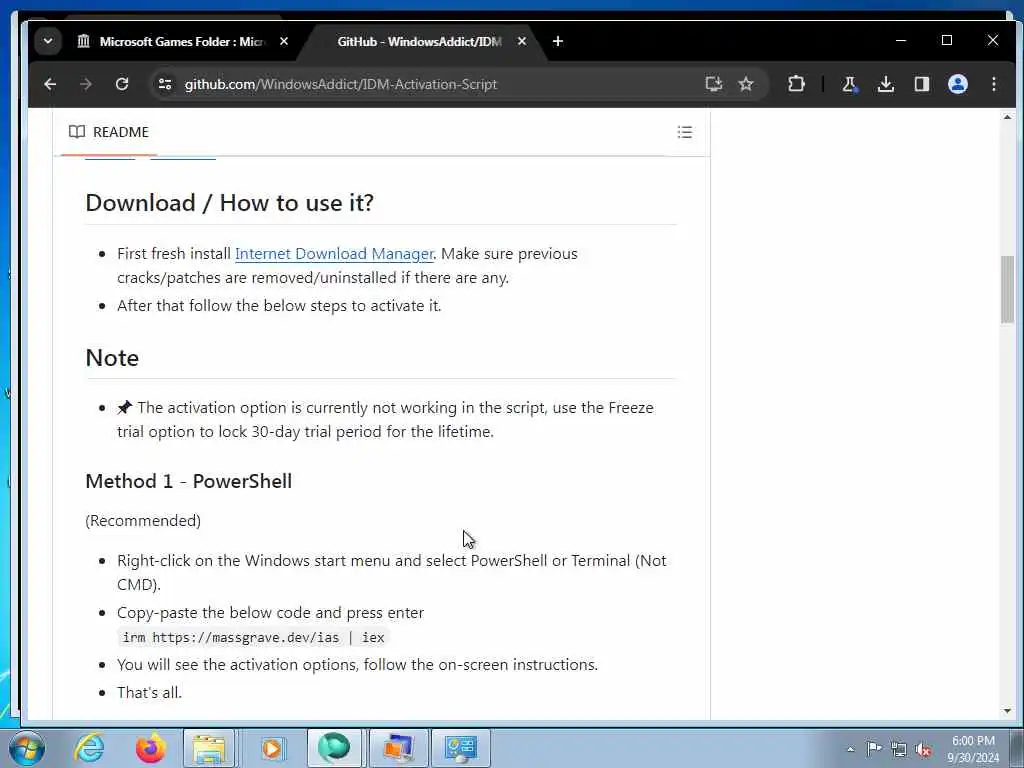The image size is (1024, 768).
Task: Select the GitHub WindowsAddict/IDM tab
Action: (x=419, y=42)
